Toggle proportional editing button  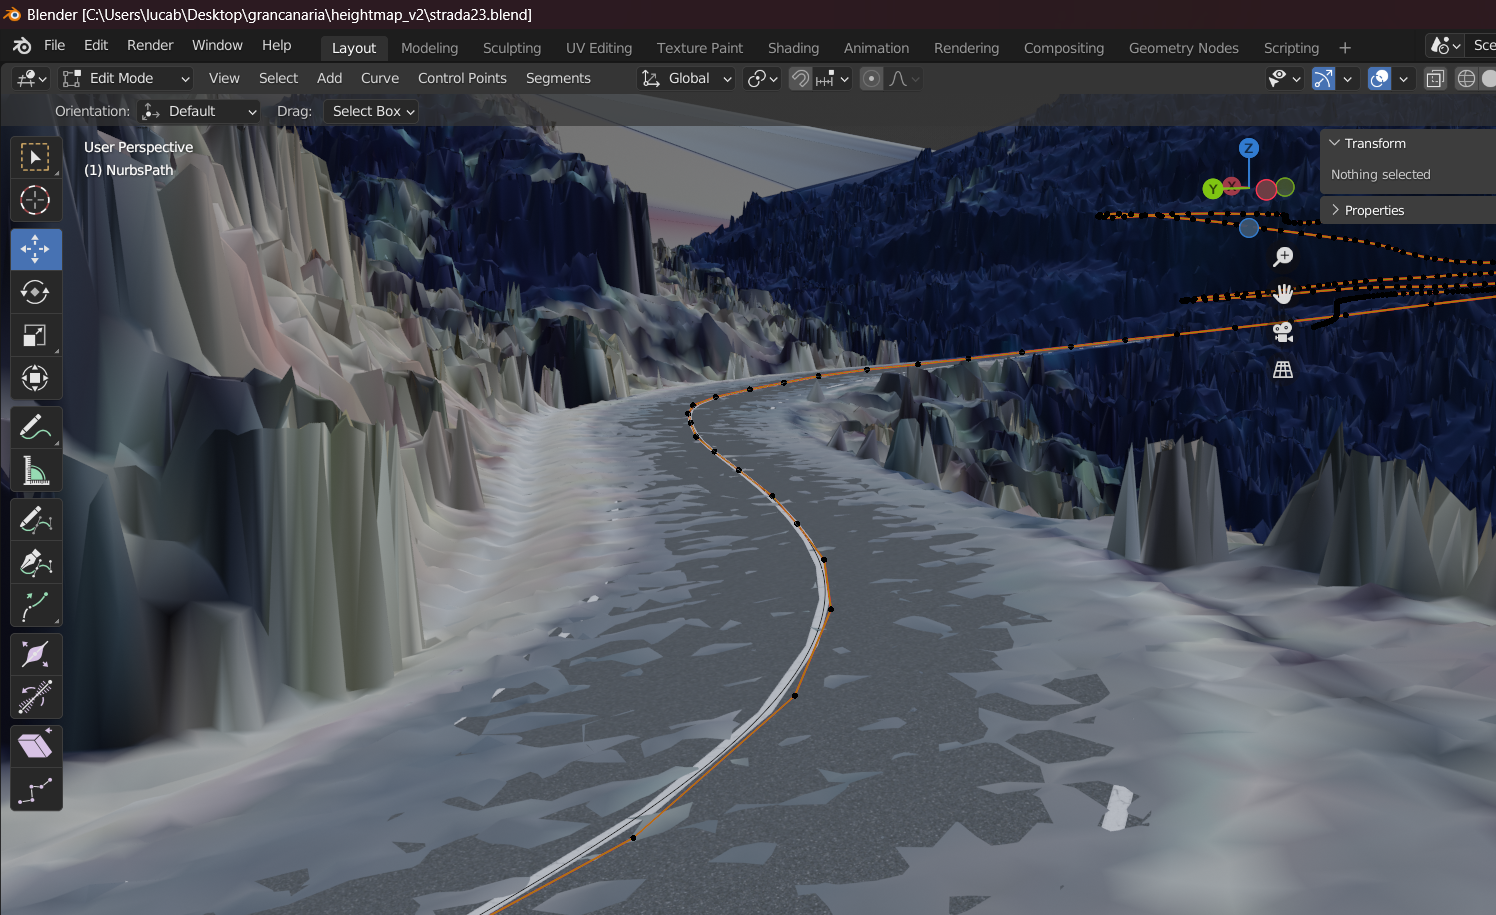click(x=872, y=79)
